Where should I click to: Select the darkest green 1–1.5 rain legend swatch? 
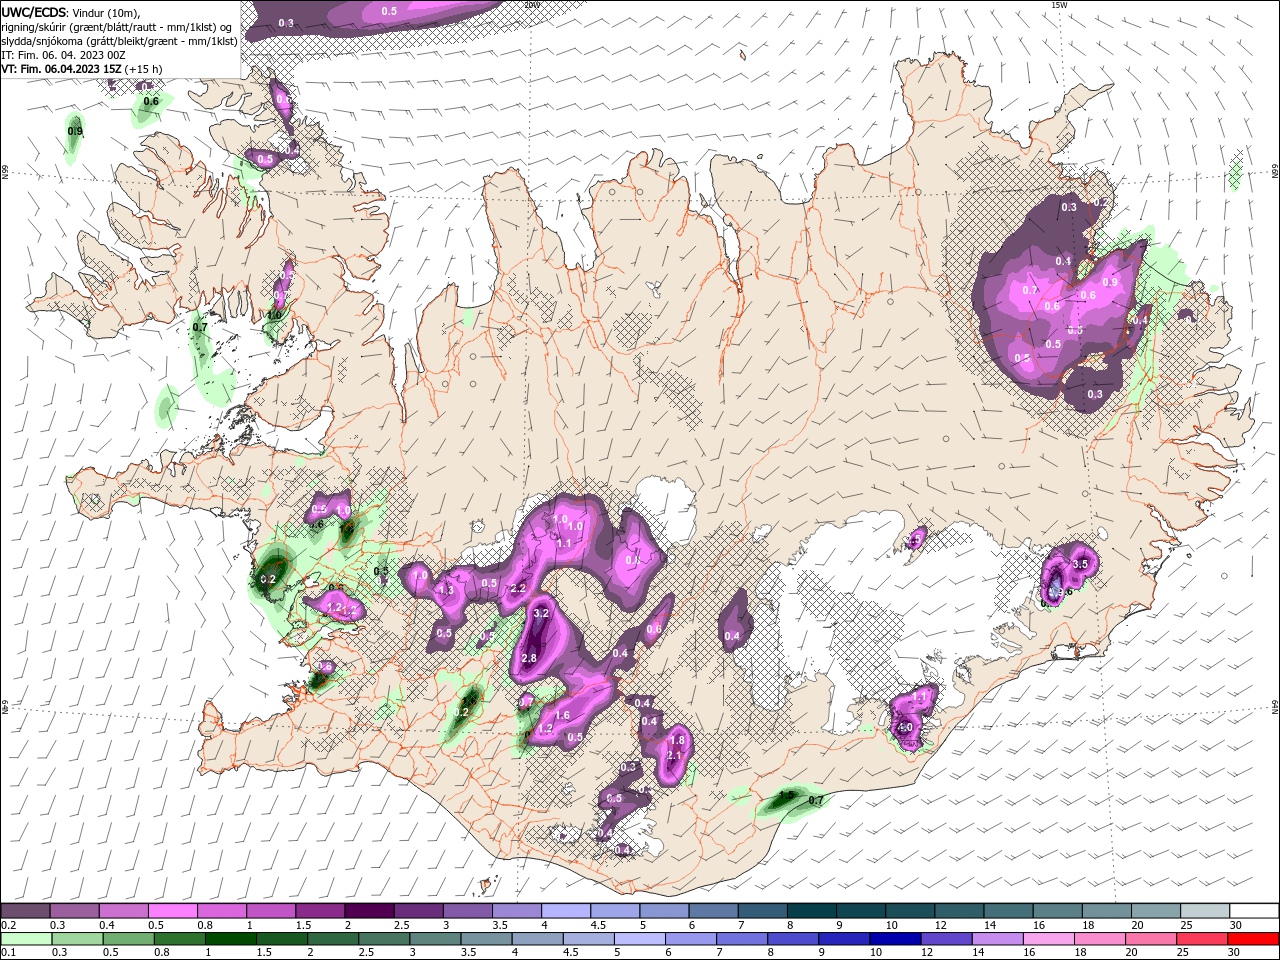coord(231,939)
